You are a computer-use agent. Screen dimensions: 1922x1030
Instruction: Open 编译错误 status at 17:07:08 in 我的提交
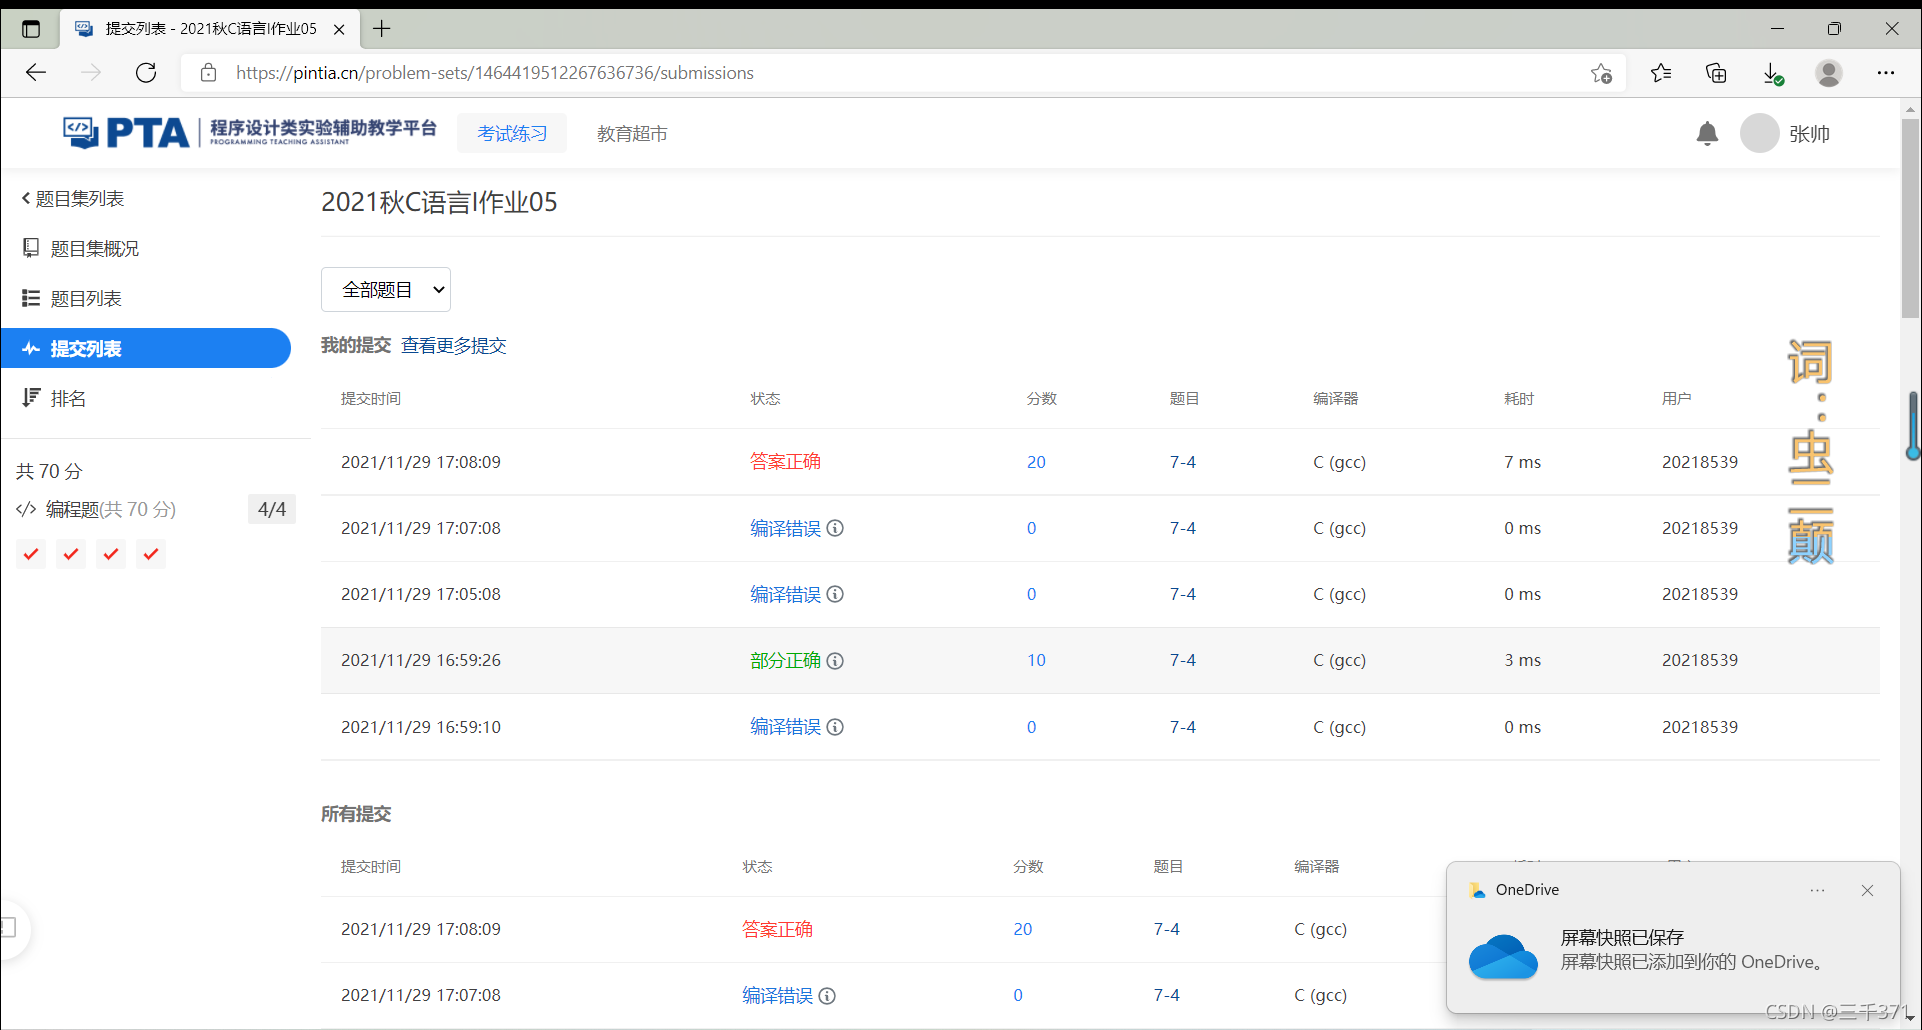(x=785, y=528)
